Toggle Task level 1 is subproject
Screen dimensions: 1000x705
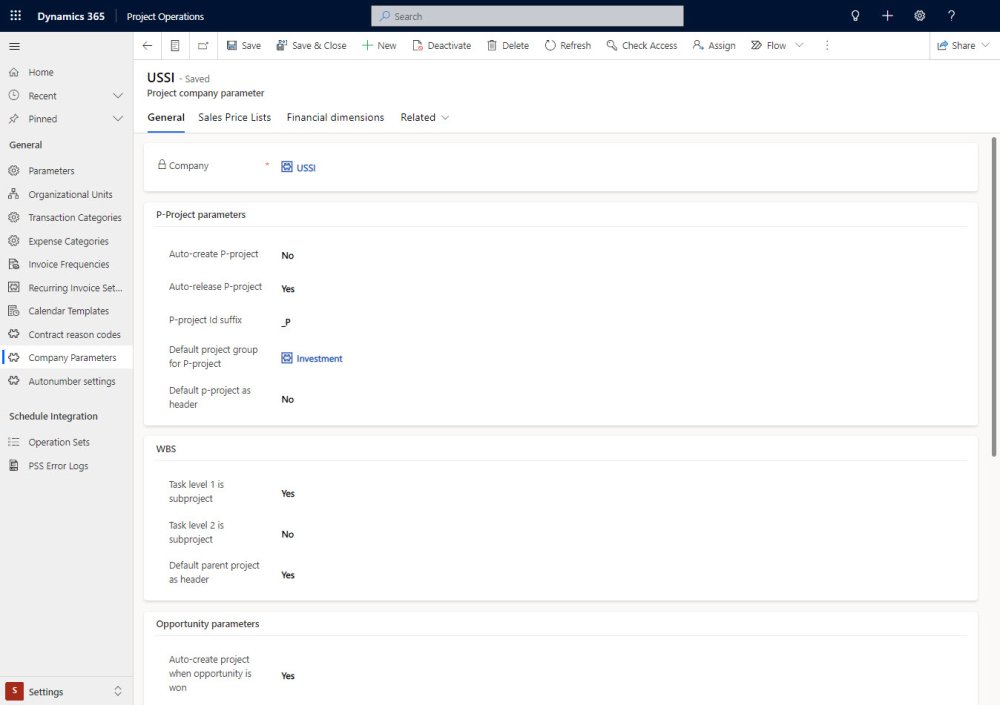click(288, 494)
